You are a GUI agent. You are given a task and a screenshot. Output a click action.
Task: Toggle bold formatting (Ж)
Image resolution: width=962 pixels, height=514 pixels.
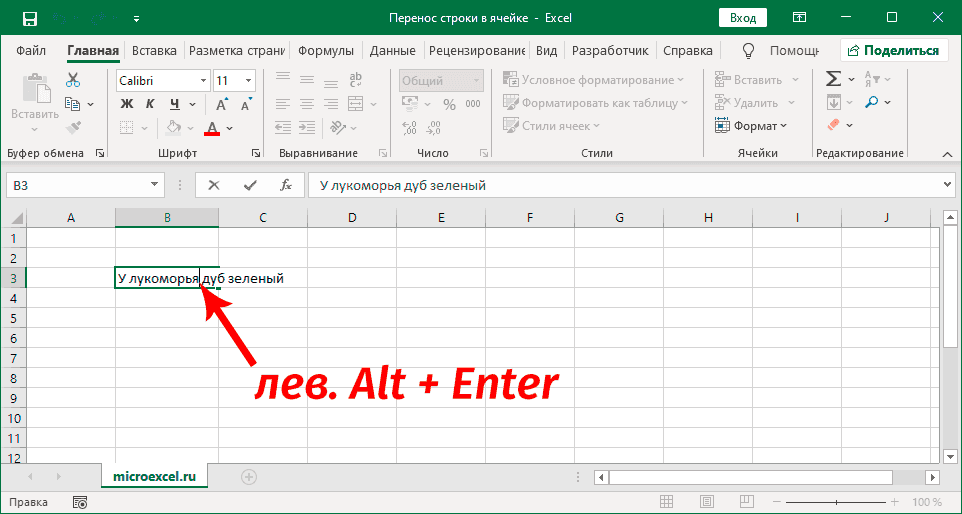click(x=127, y=103)
